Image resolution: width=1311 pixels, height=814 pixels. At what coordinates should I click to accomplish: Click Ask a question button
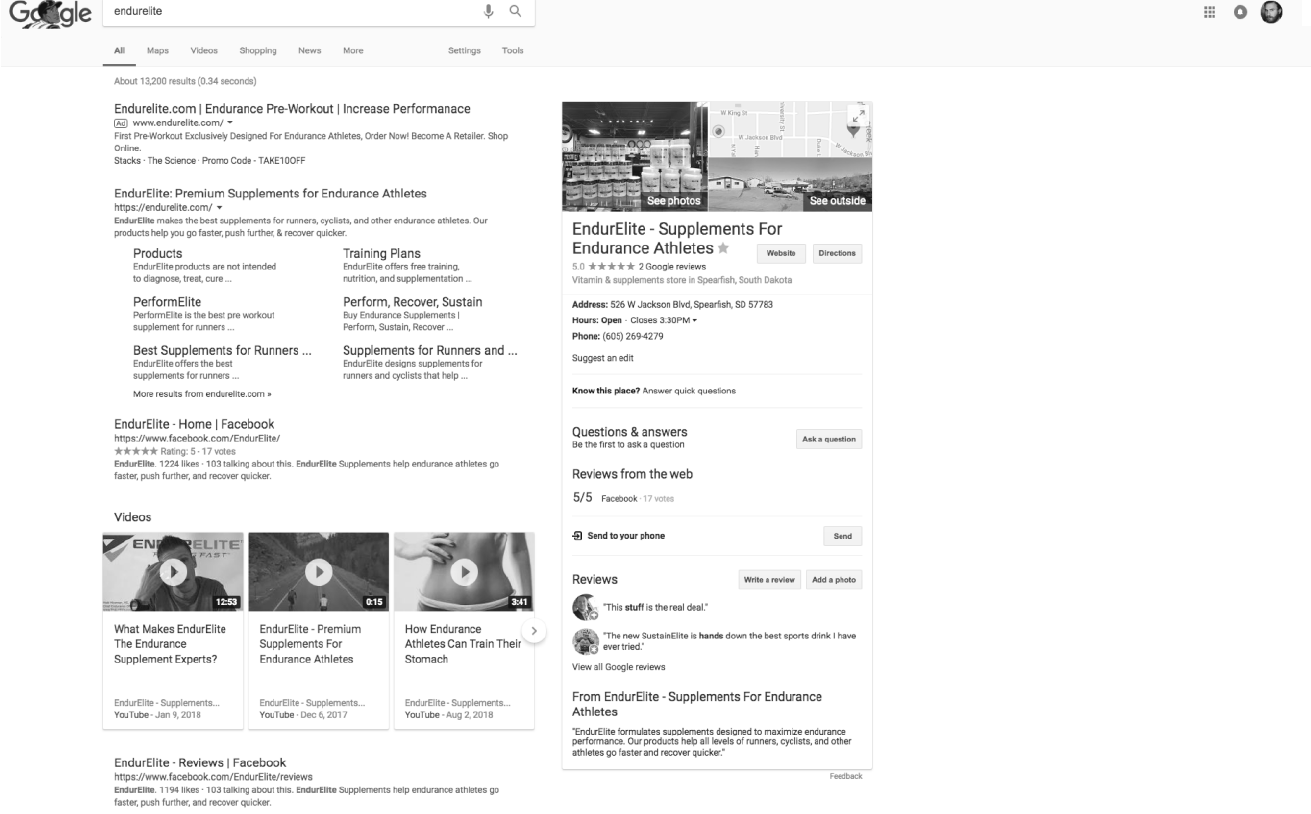829,439
